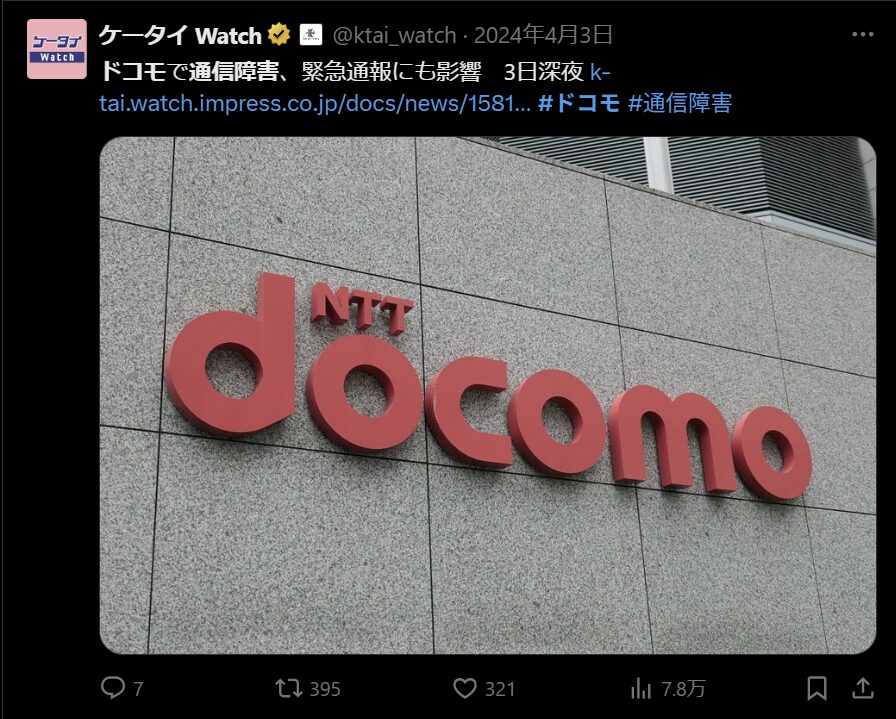896x719 pixels.
Task: View post analytics bar chart icon
Action: [x=641, y=688]
